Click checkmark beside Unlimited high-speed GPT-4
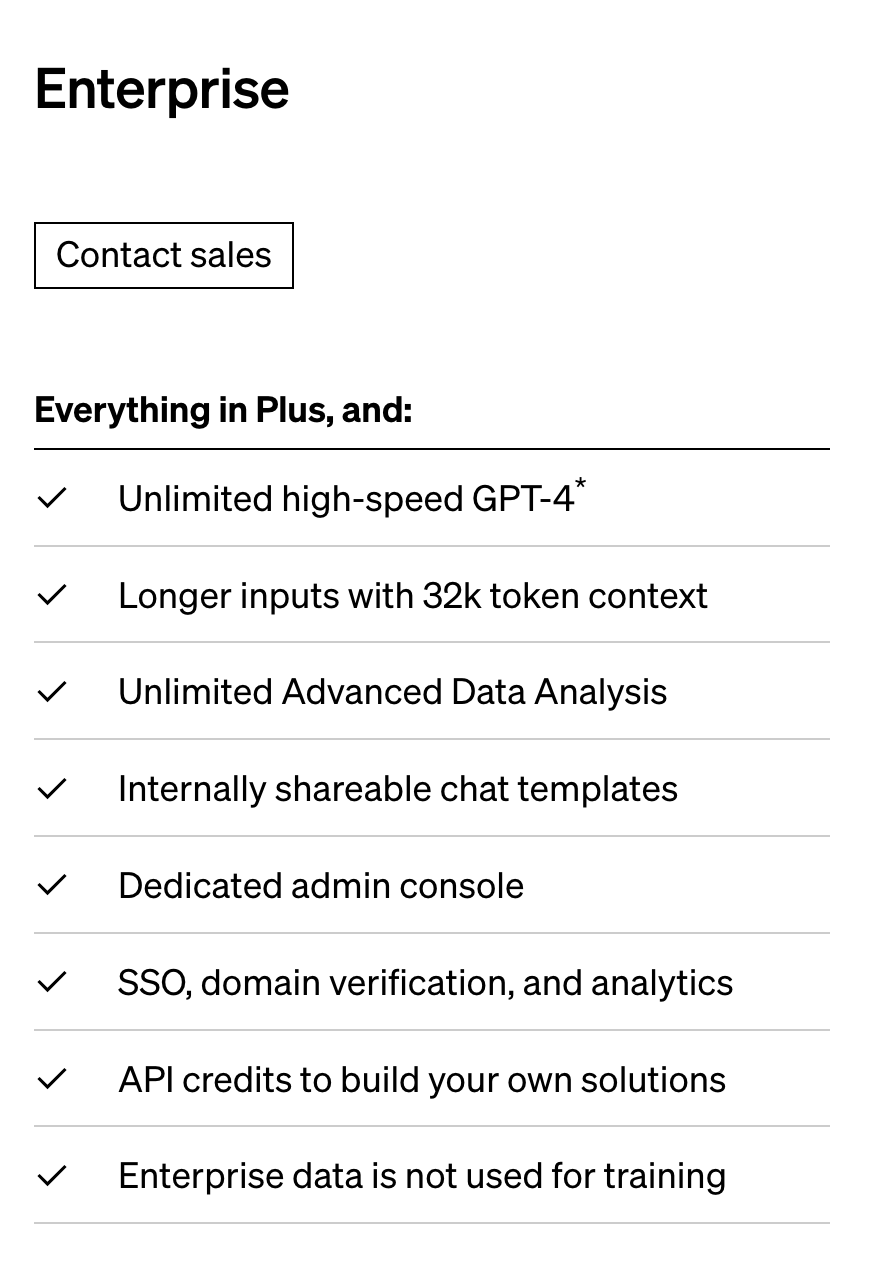This screenshot has height=1264, width=872. (51, 498)
